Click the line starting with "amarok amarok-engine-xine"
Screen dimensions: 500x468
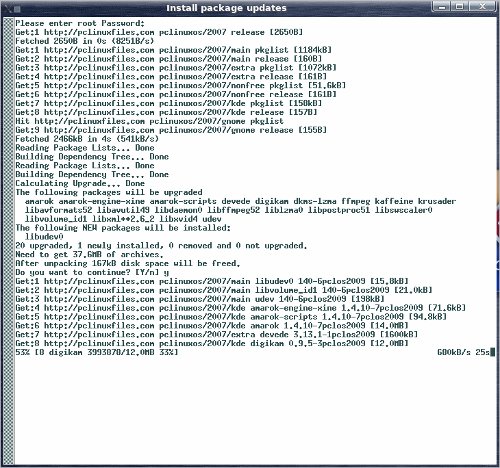pyautogui.click(x=240, y=201)
